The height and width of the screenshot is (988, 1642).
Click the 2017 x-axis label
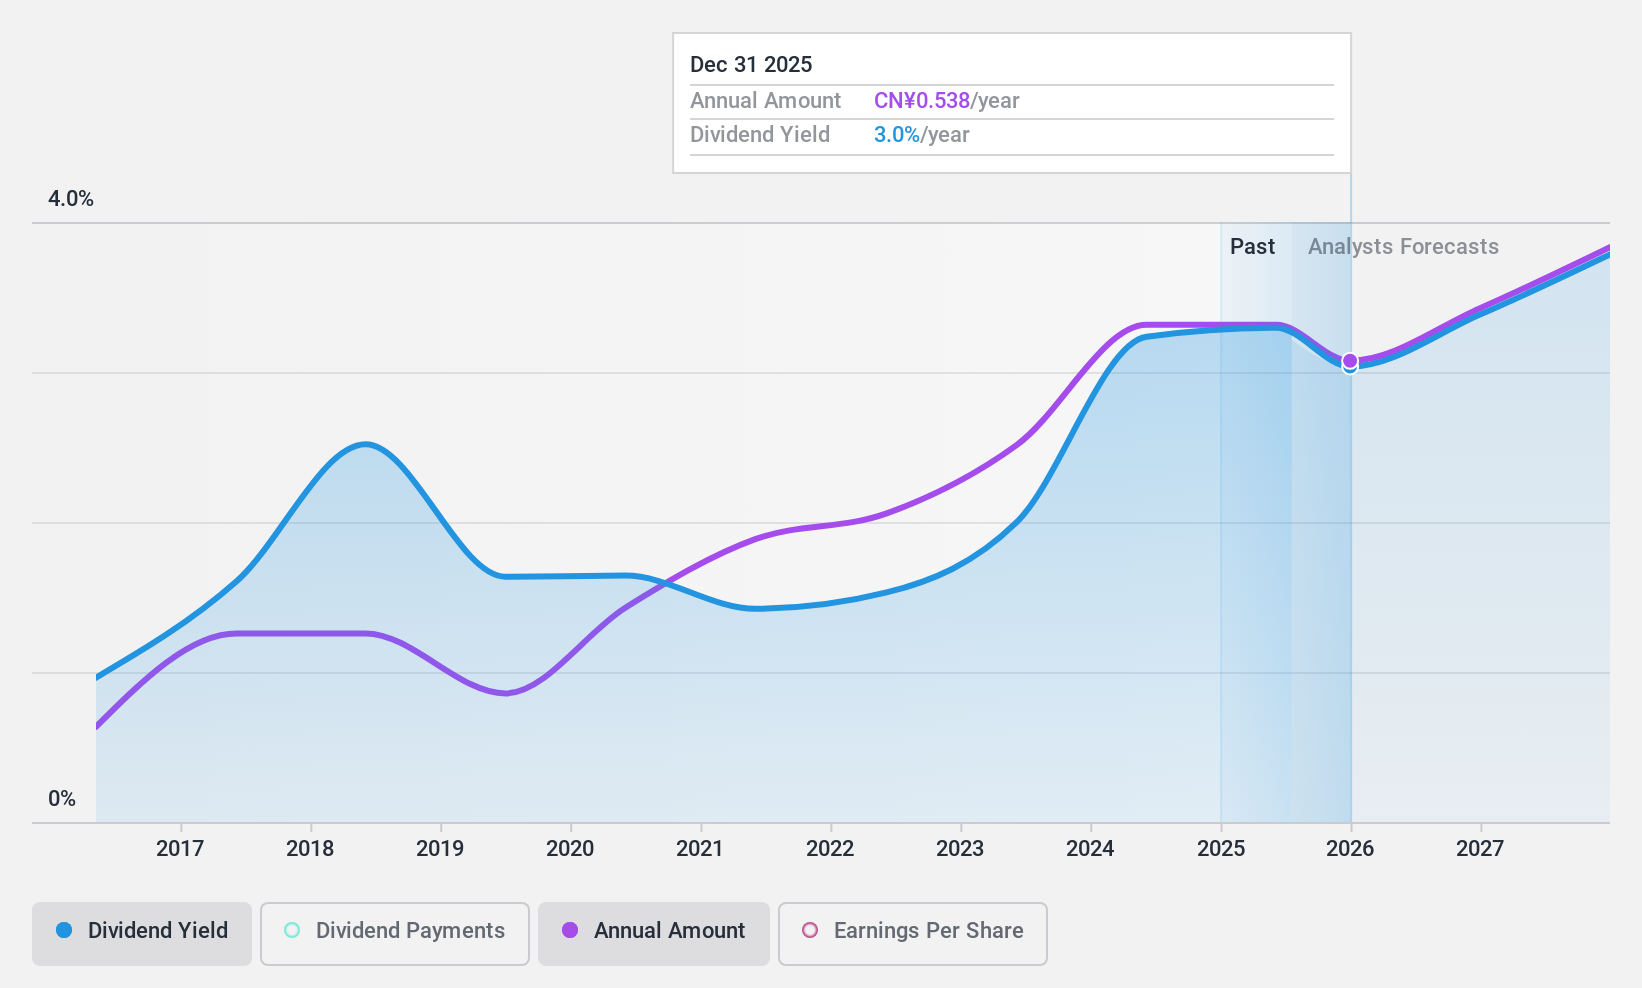pos(180,849)
